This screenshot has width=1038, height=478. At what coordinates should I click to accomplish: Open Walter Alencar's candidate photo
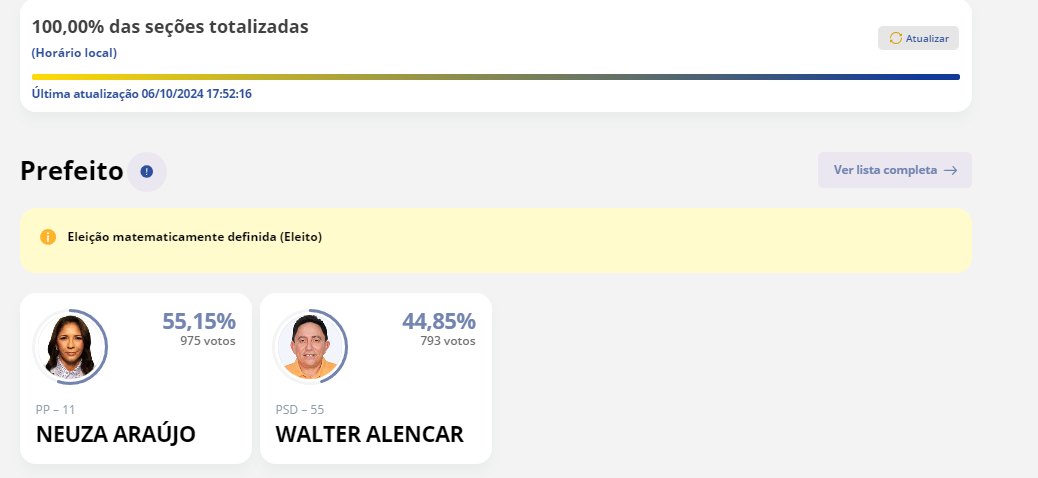[310, 347]
